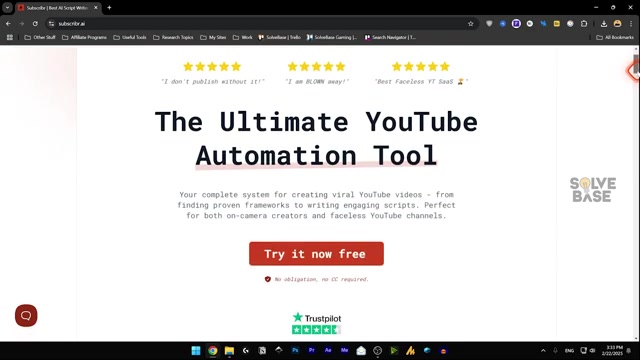The width and height of the screenshot is (640, 360).
Task: Click "No obligation, no CC required." text
Action: pos(321,279)
